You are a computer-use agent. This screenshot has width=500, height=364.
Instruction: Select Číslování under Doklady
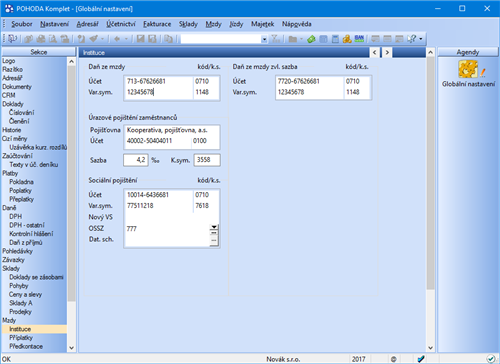click(22, 113)
